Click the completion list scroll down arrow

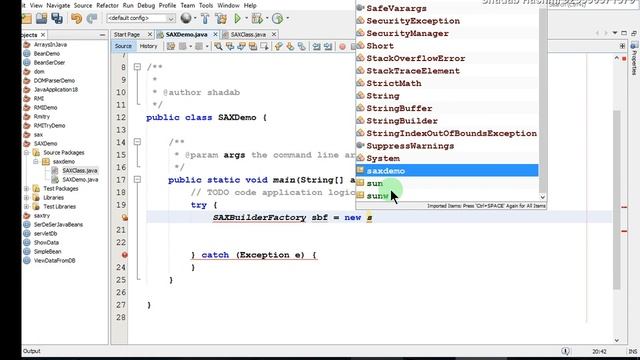point(542,197)
